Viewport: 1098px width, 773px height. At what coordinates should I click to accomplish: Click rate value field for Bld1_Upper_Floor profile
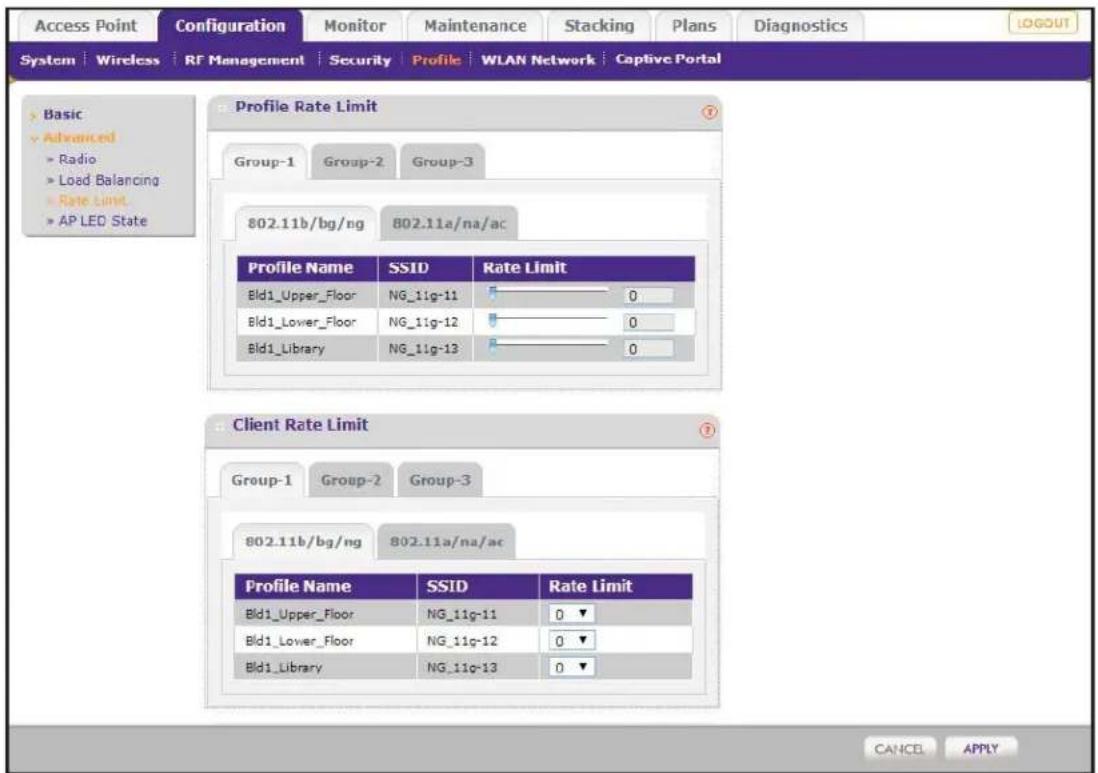point(648,295)
